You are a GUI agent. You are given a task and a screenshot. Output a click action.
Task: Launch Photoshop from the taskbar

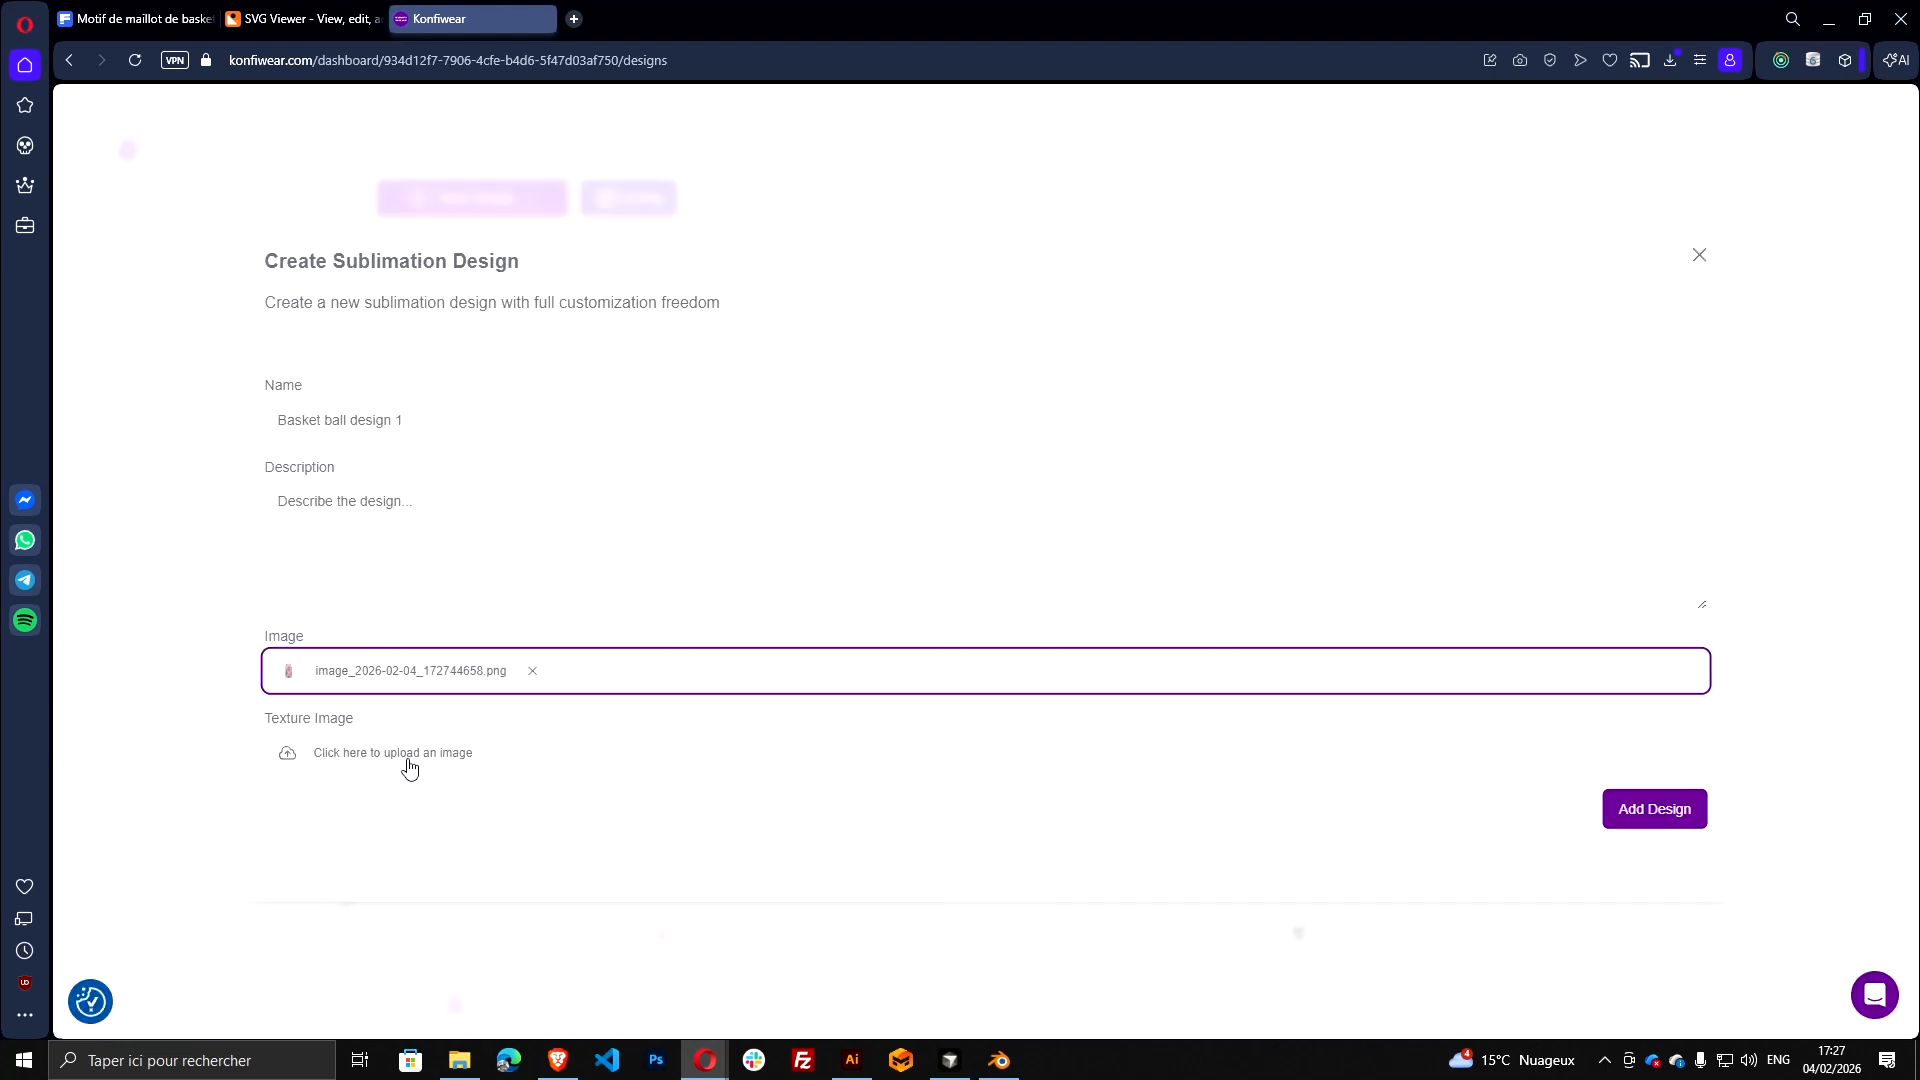[656, 1060]
